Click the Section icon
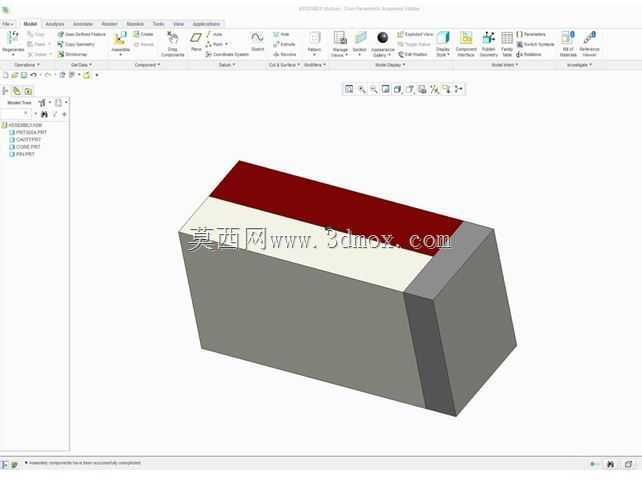The width and height of the screenshot is (642, 481). coord(360,38)
